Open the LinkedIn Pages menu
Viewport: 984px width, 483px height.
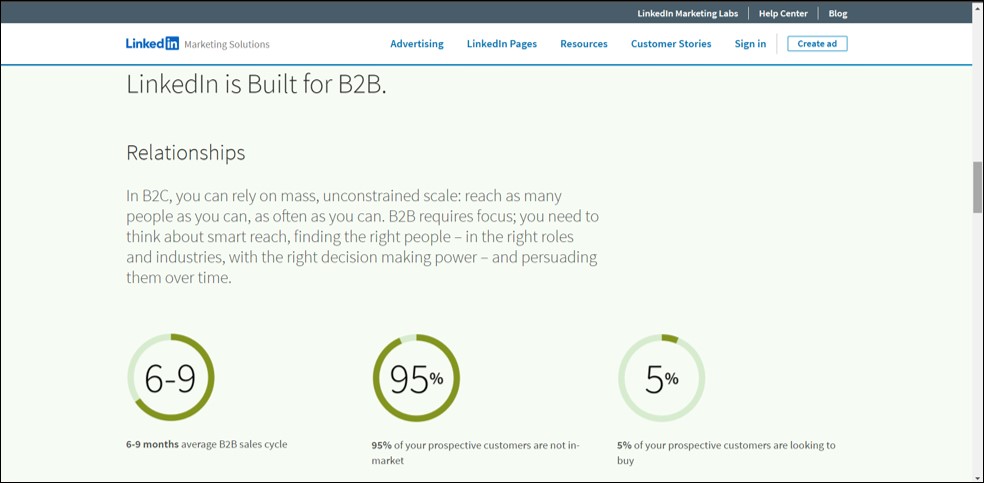pyautogui.click(x=501, y=44)
